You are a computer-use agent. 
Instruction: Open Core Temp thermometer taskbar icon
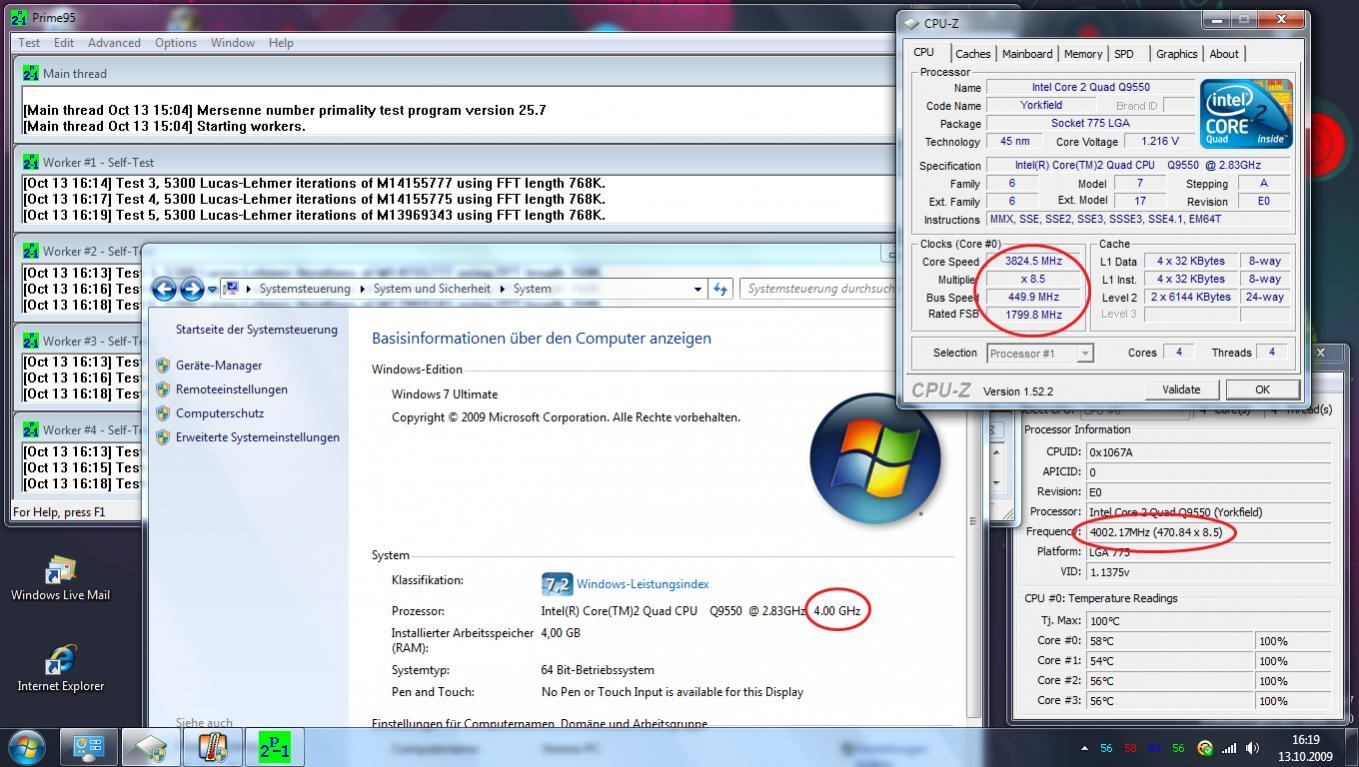(x=212, y=747)
